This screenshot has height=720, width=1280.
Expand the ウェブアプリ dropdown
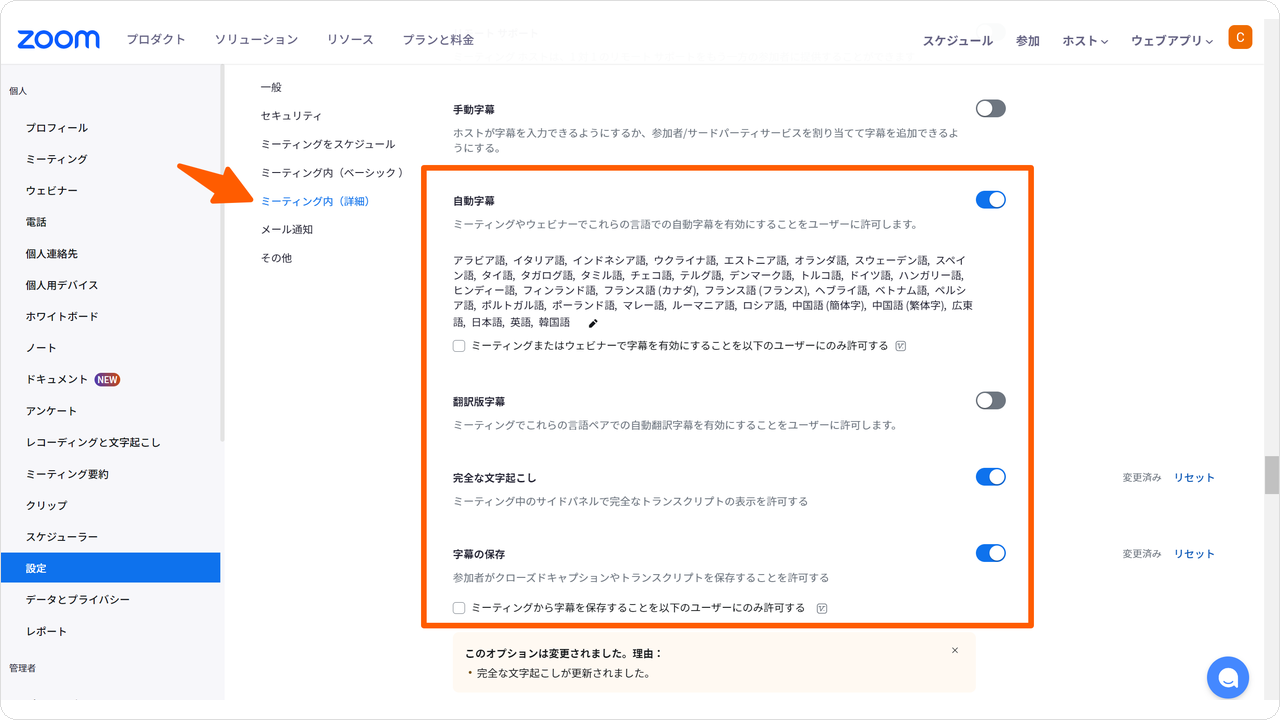click(x=1172, y=41)
